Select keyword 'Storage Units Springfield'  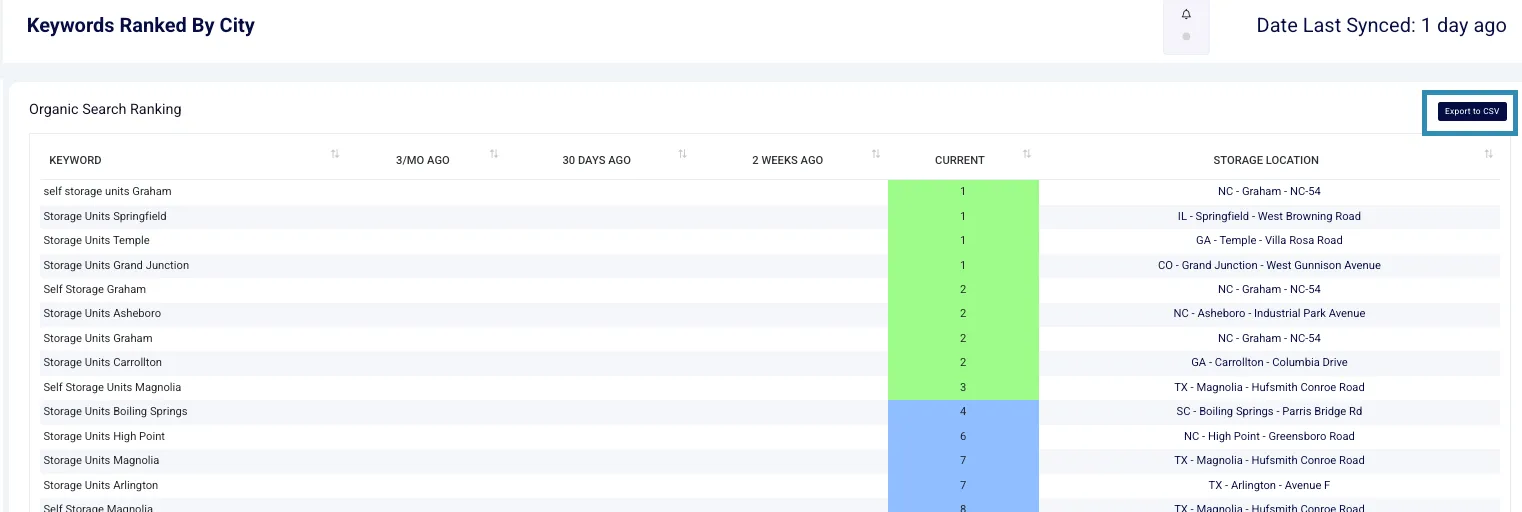[105, 216]
